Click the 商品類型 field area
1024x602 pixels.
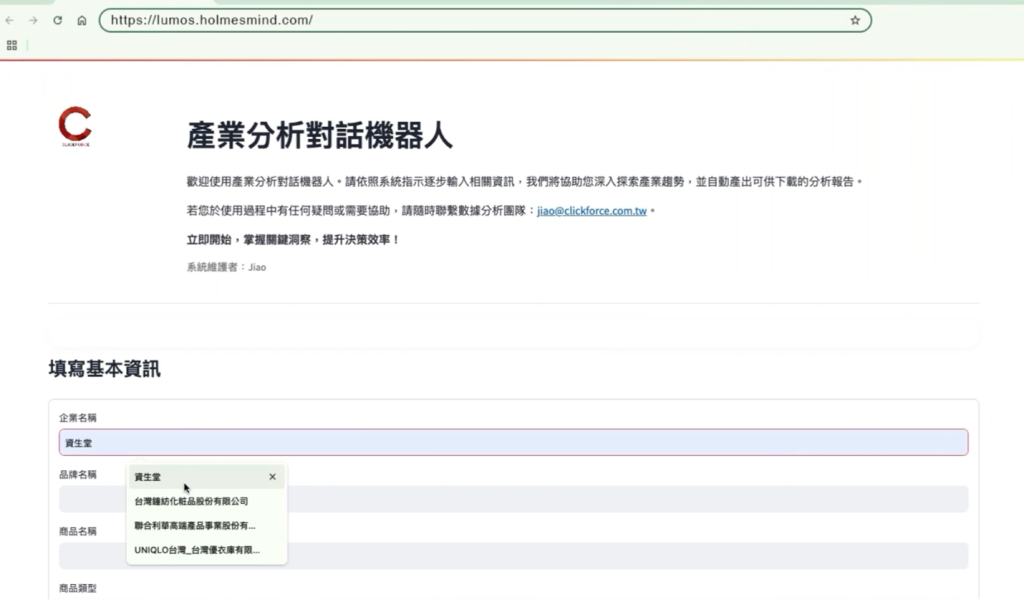coord(80,588)
